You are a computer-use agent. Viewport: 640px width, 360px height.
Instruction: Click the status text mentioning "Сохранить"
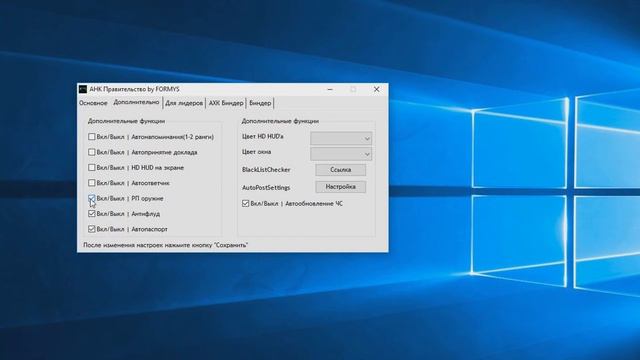(165, 245)
